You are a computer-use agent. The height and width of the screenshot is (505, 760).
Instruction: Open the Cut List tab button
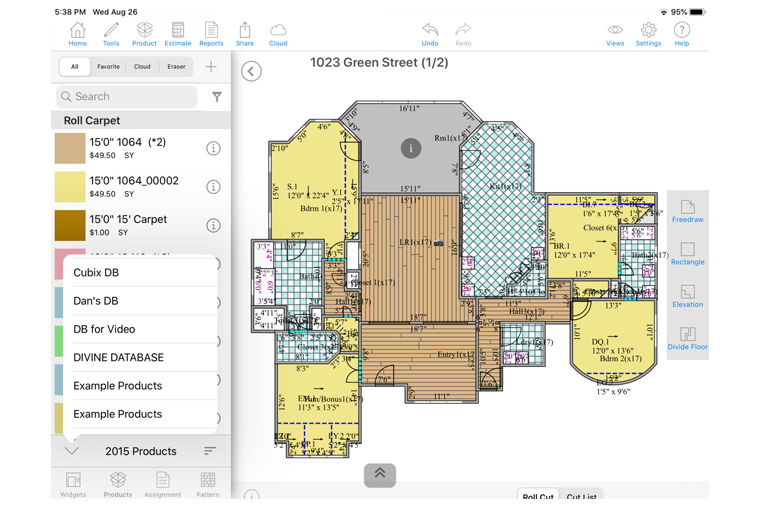tap(581, 496)
